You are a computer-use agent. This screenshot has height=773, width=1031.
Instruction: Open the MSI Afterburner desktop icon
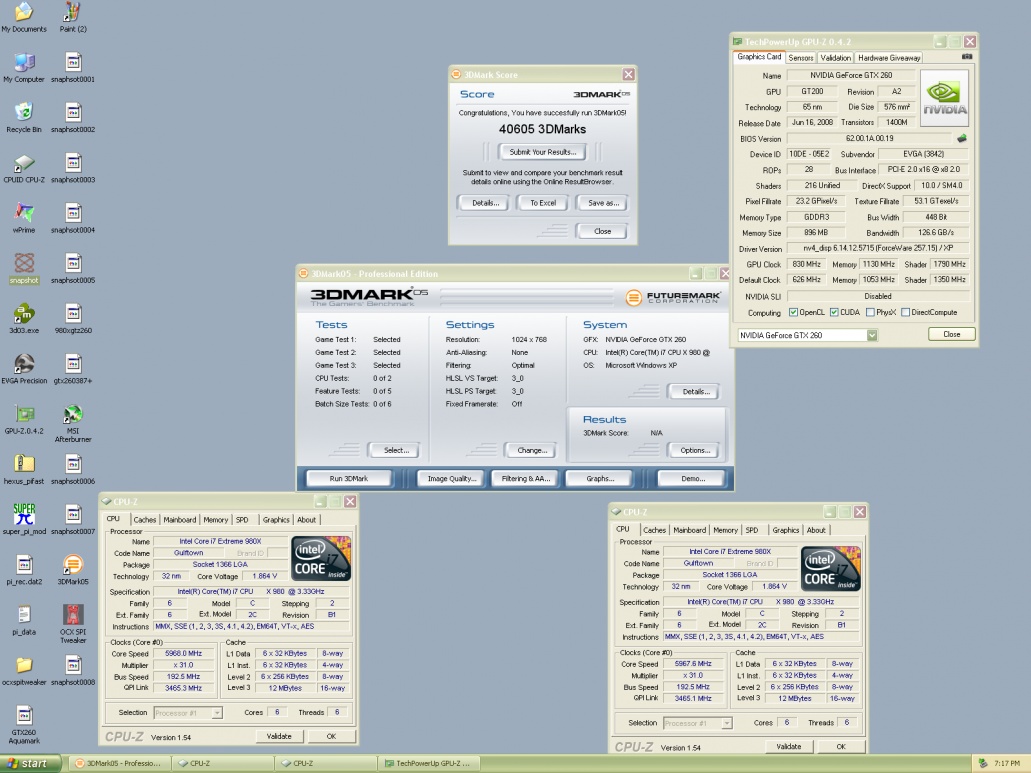pos(73,415)
